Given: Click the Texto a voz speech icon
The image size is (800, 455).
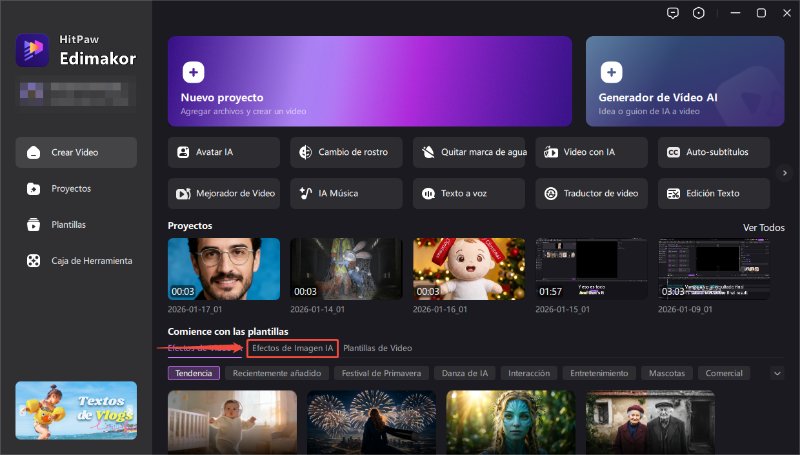Looking at the screenshot, I should [428, 193].
